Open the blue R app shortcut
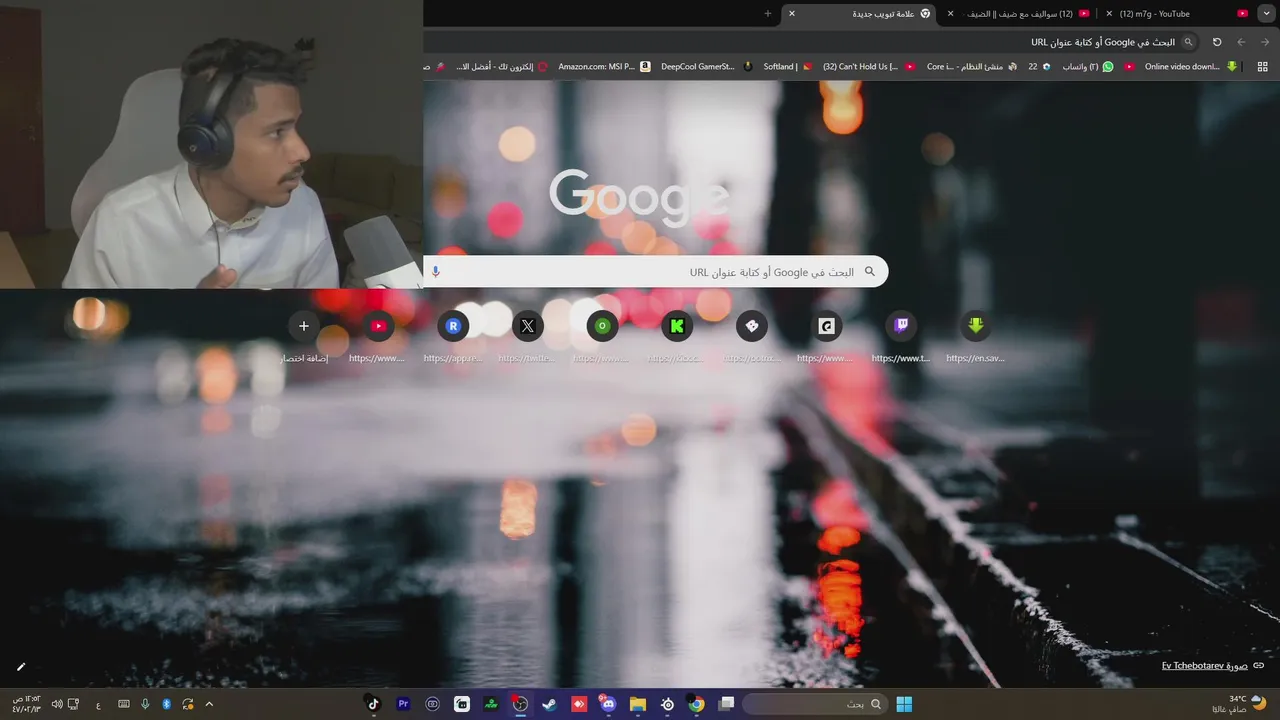Viewport: 1280px width, 720px height. (453, 326)
